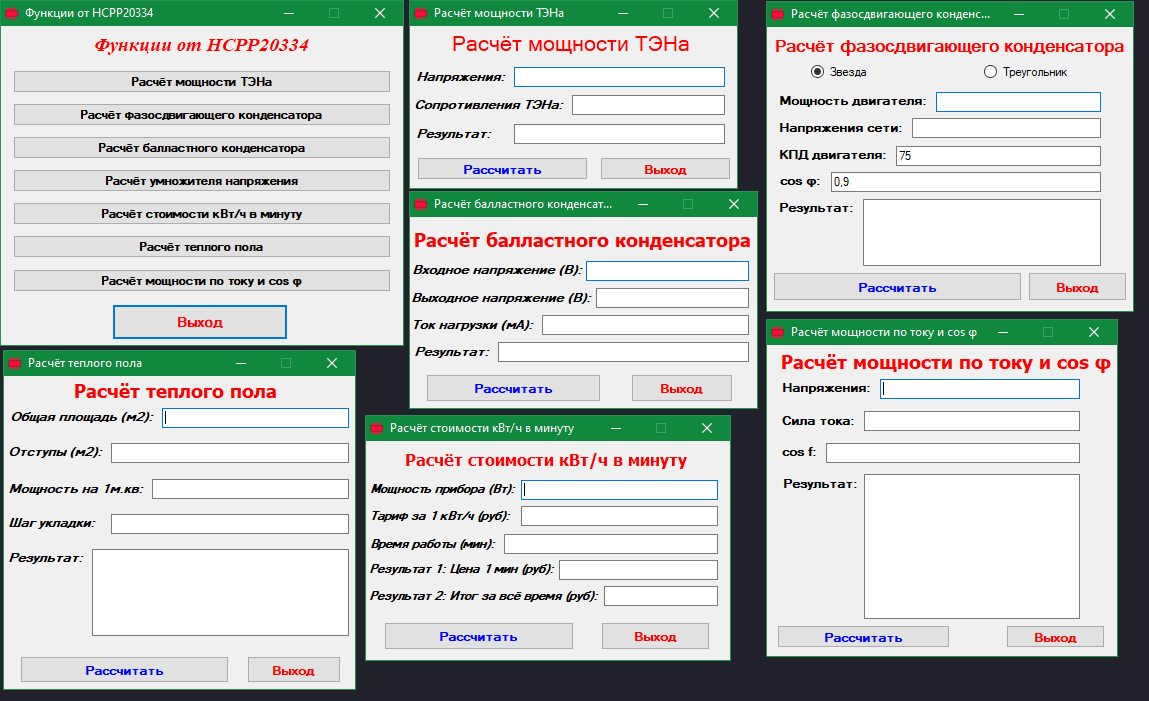Click the title bar icon of the 'Расчёт стоимости кВт/ч' window
1149x701 pixels.
[376, 428]
